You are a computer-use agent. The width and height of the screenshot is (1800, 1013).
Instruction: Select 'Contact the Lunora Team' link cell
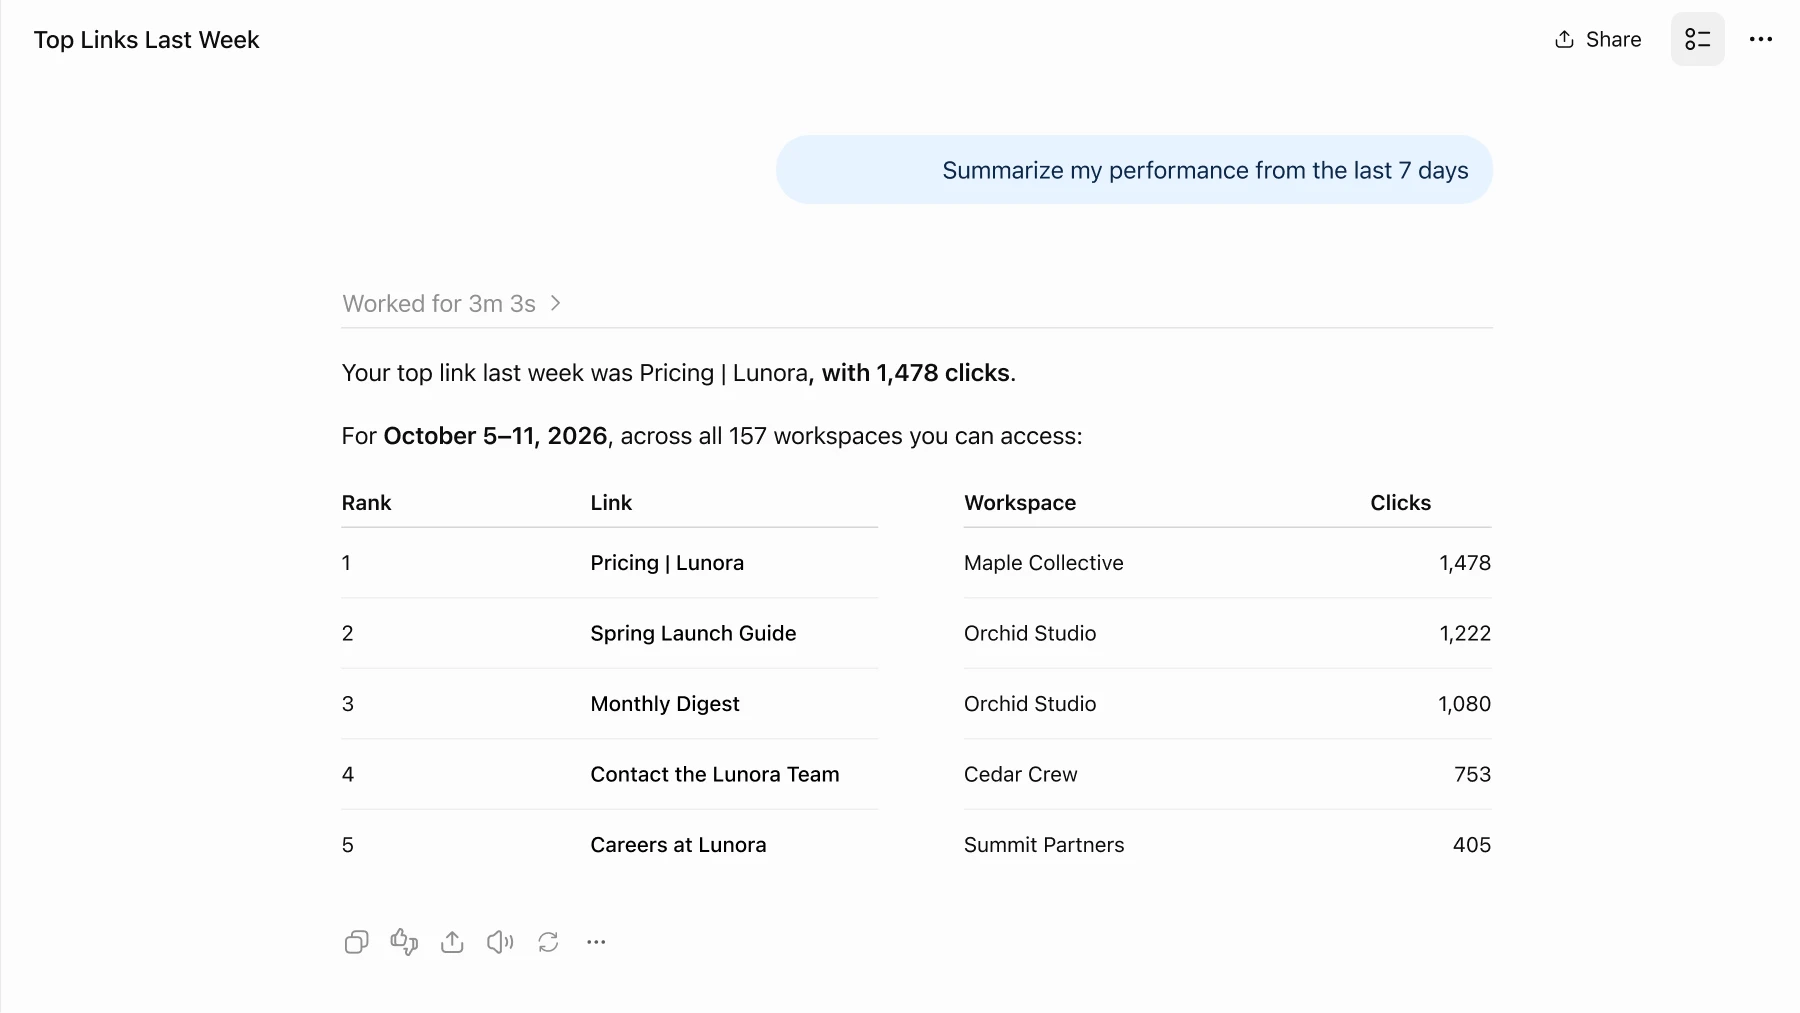click(x=715, y=775)
